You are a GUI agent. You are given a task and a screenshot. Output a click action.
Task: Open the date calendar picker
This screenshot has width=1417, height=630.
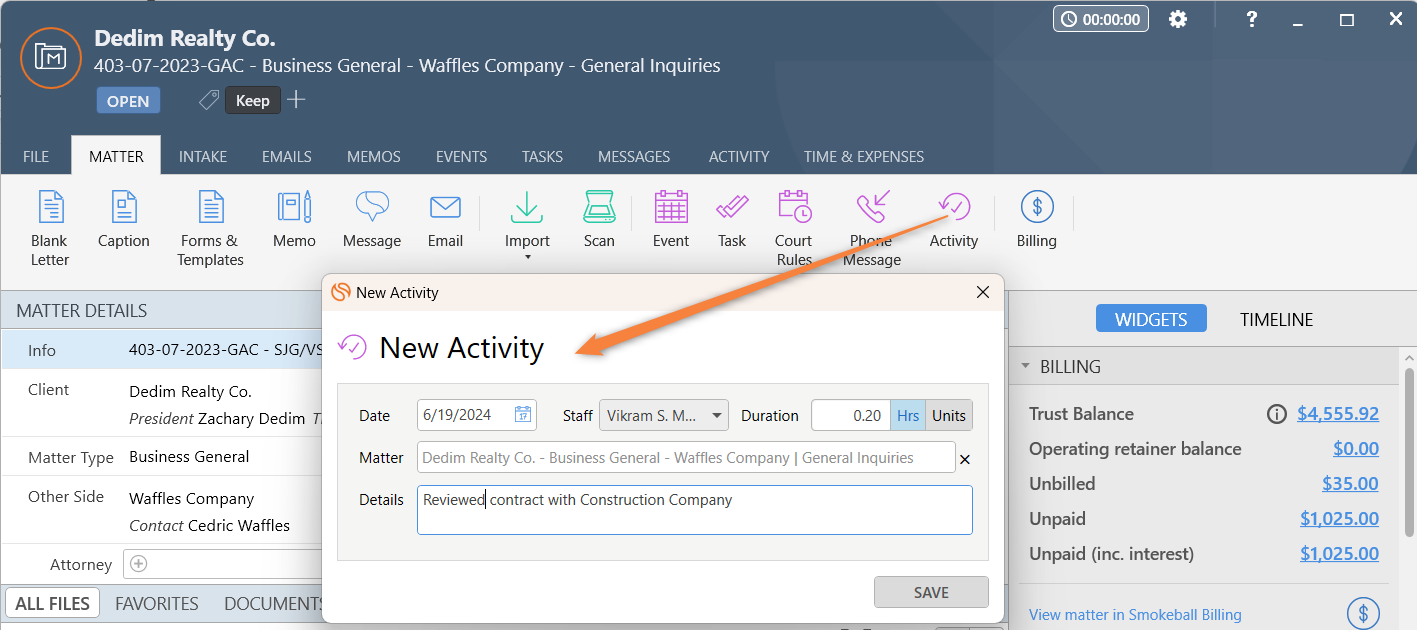coord(523,415)
